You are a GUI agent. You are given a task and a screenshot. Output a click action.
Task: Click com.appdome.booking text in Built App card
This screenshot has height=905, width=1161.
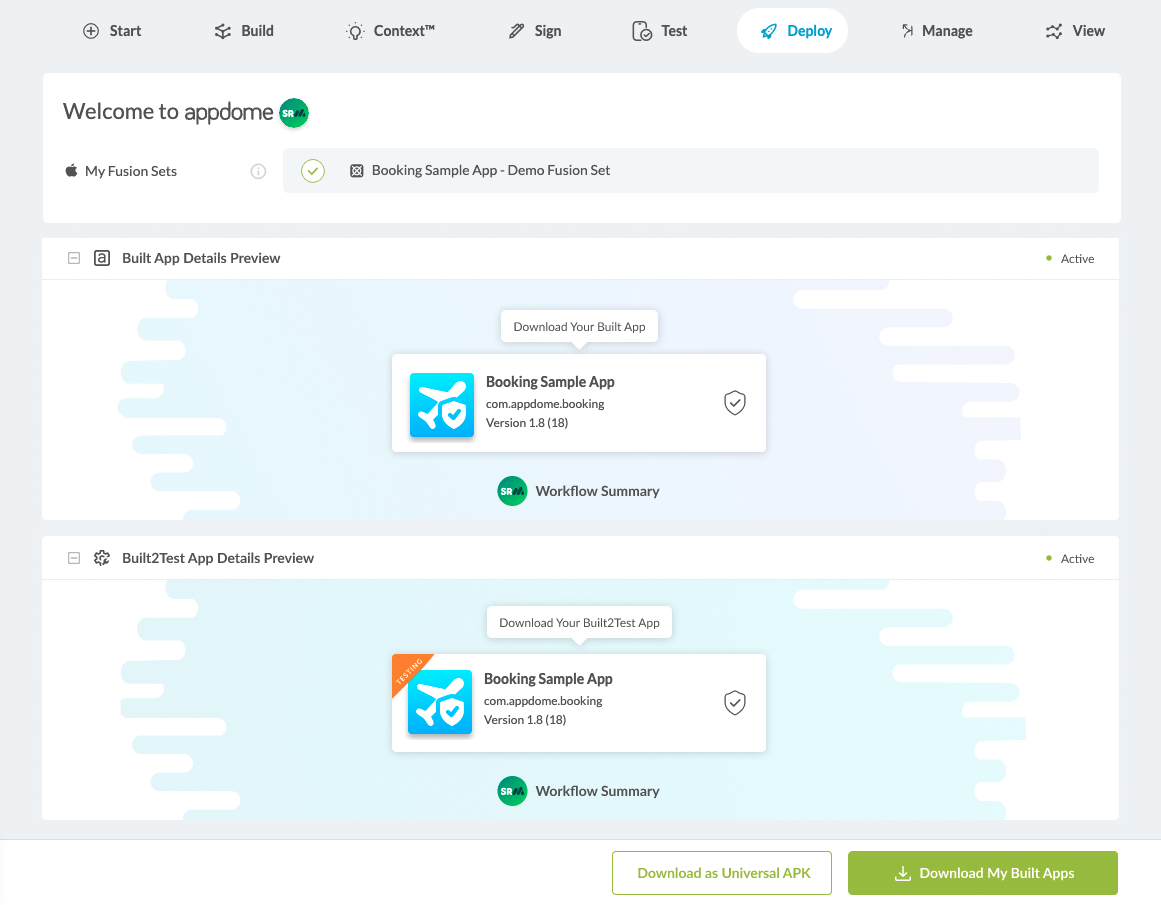pyautogui.click(x=545, y=404)
